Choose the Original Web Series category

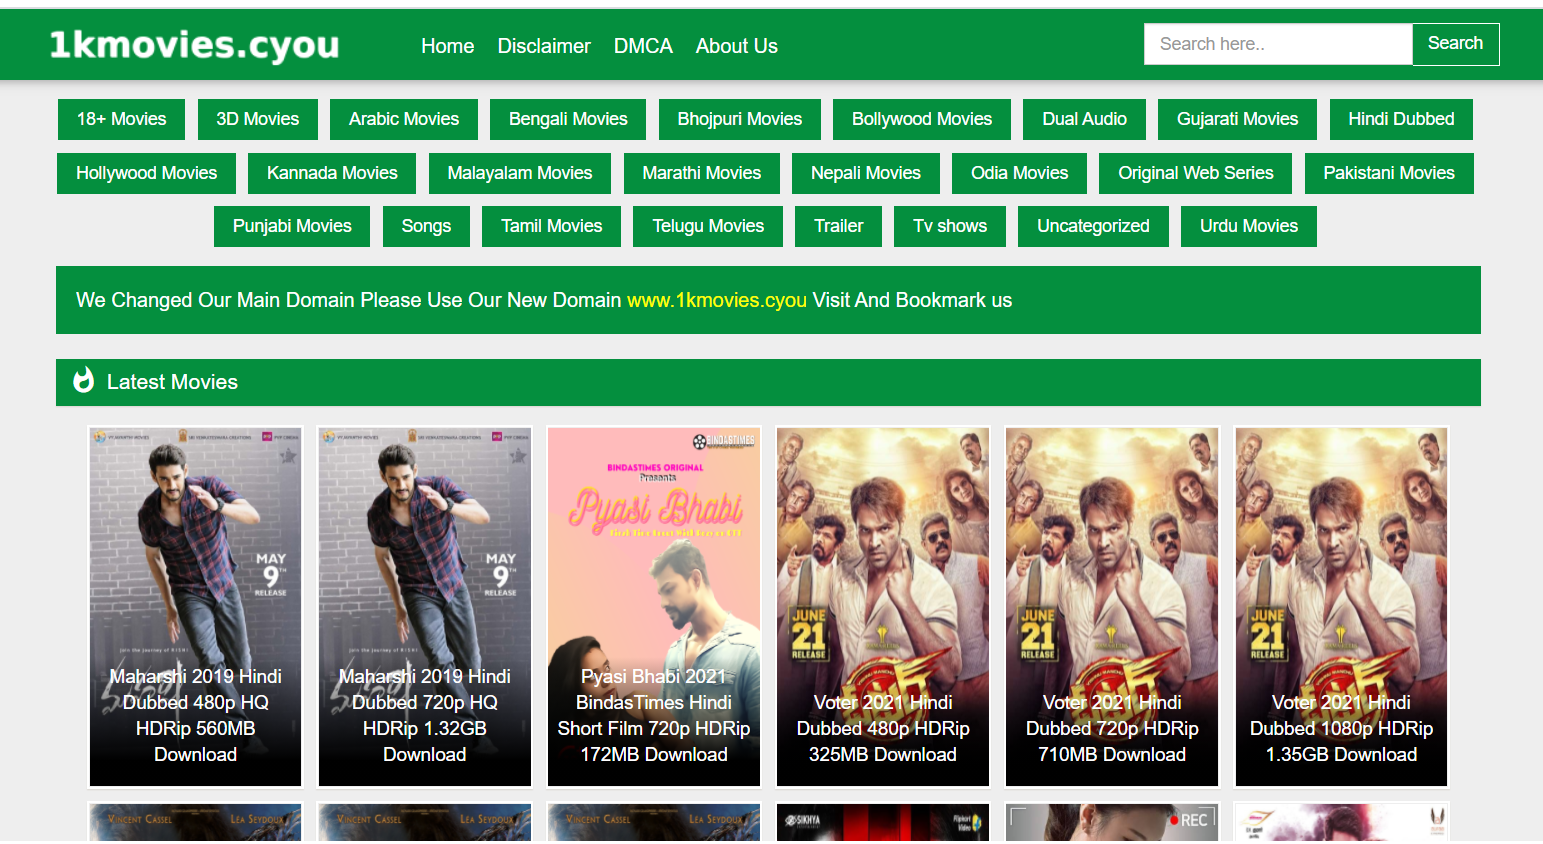click(x=1195, y=173)
